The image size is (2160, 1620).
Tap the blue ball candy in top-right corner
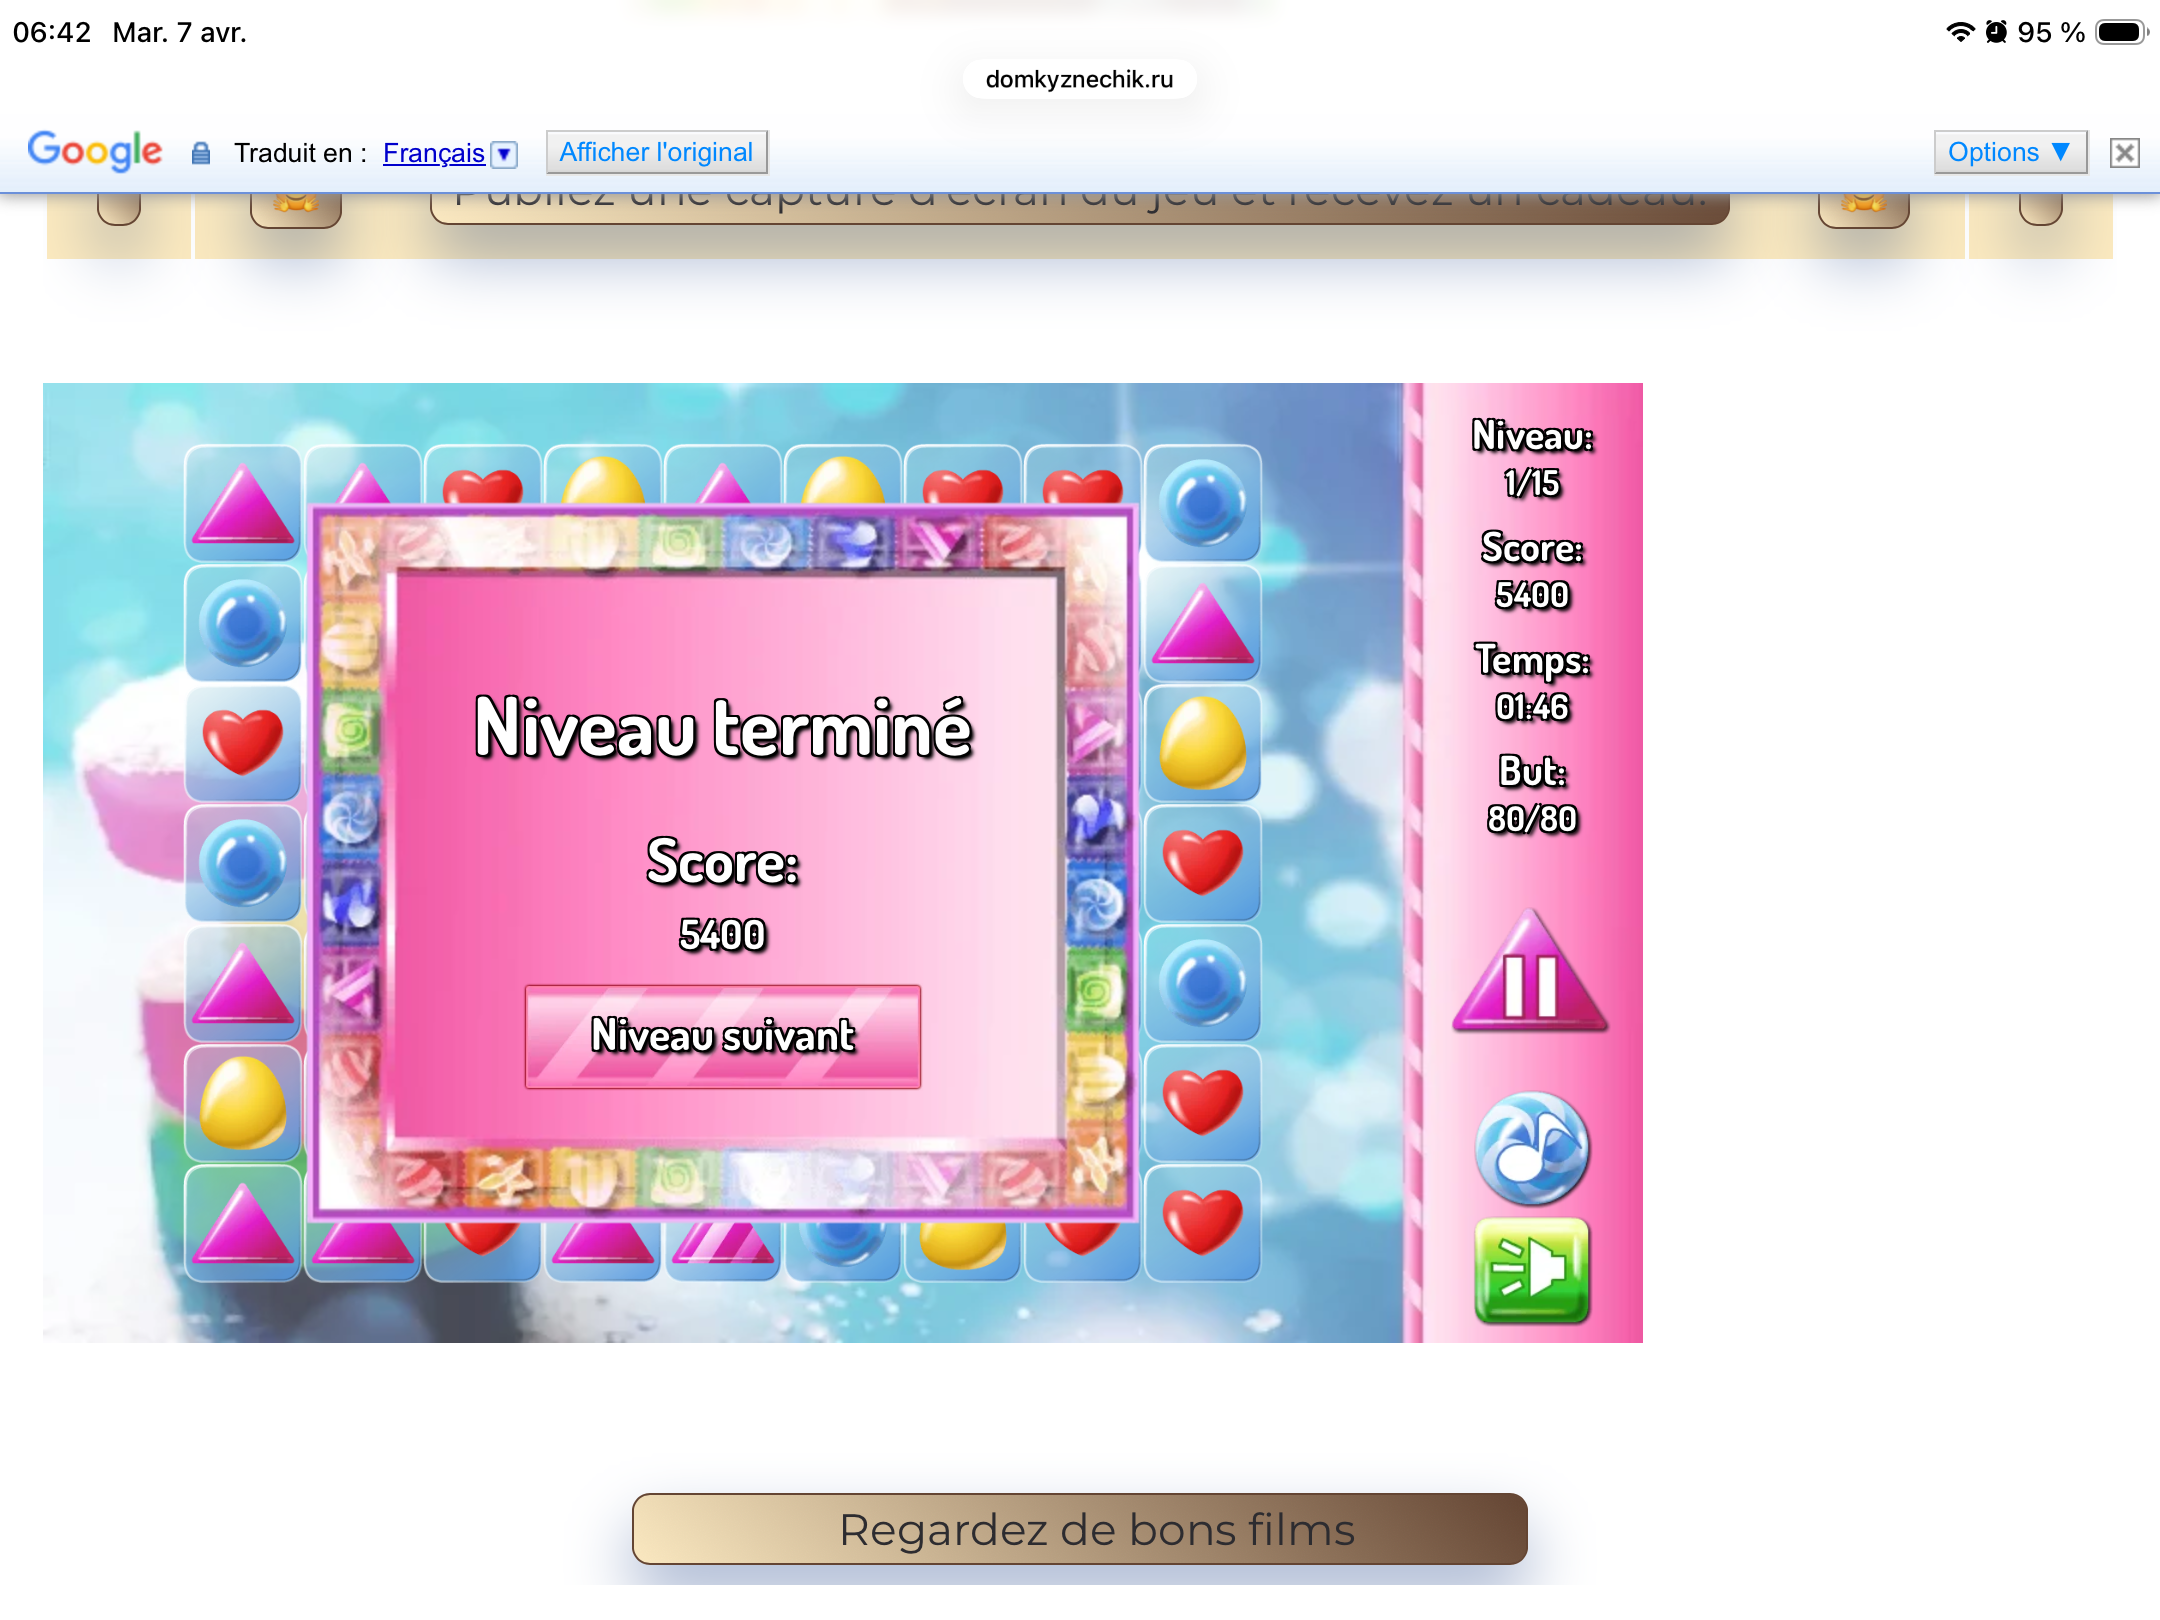[1202, 503]
